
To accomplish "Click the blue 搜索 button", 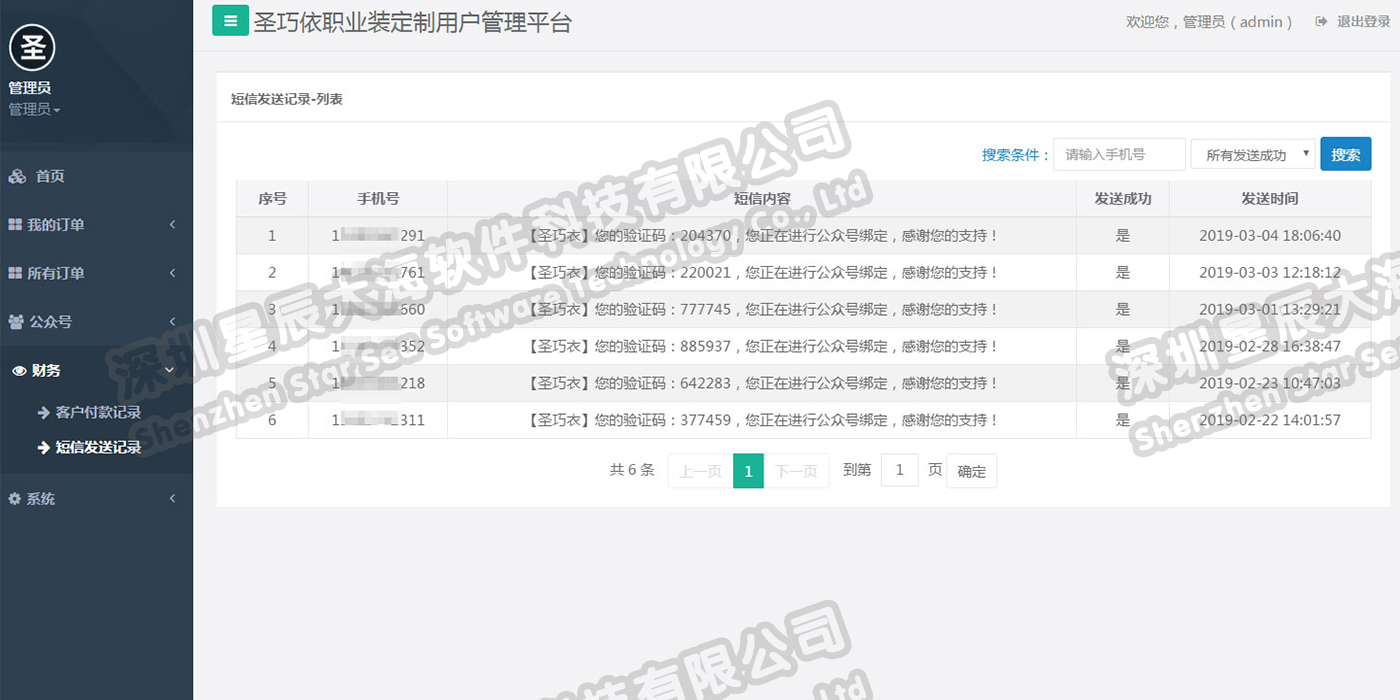I will 1345,154.
